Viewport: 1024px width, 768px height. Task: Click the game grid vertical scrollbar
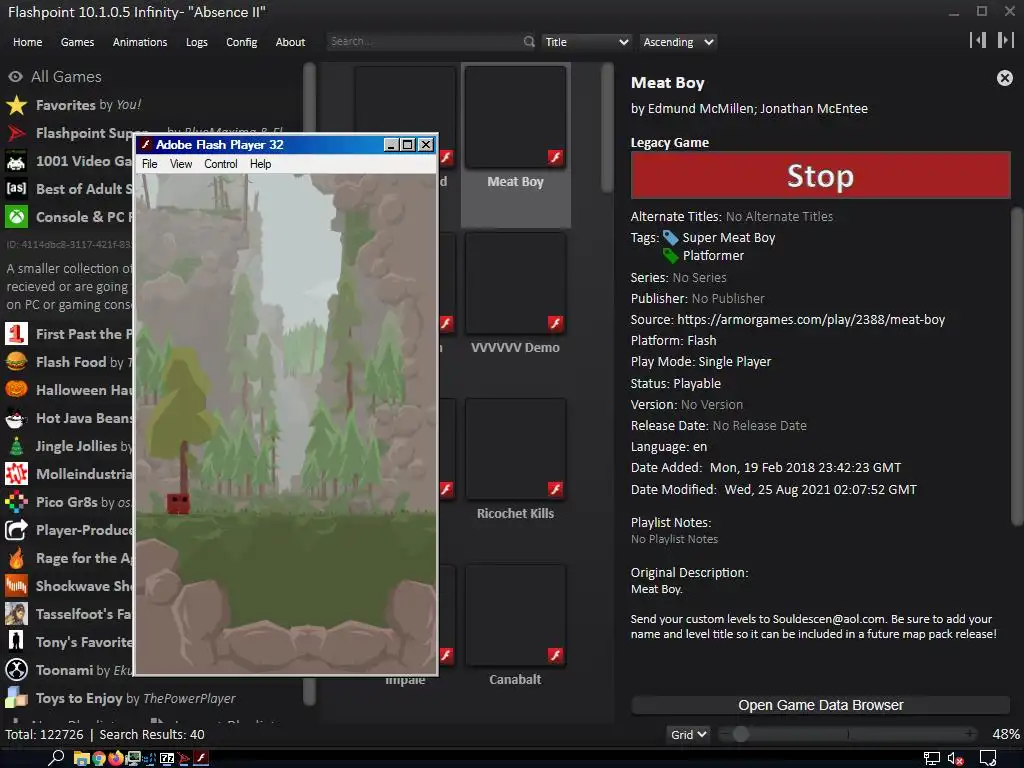[607, 128]
